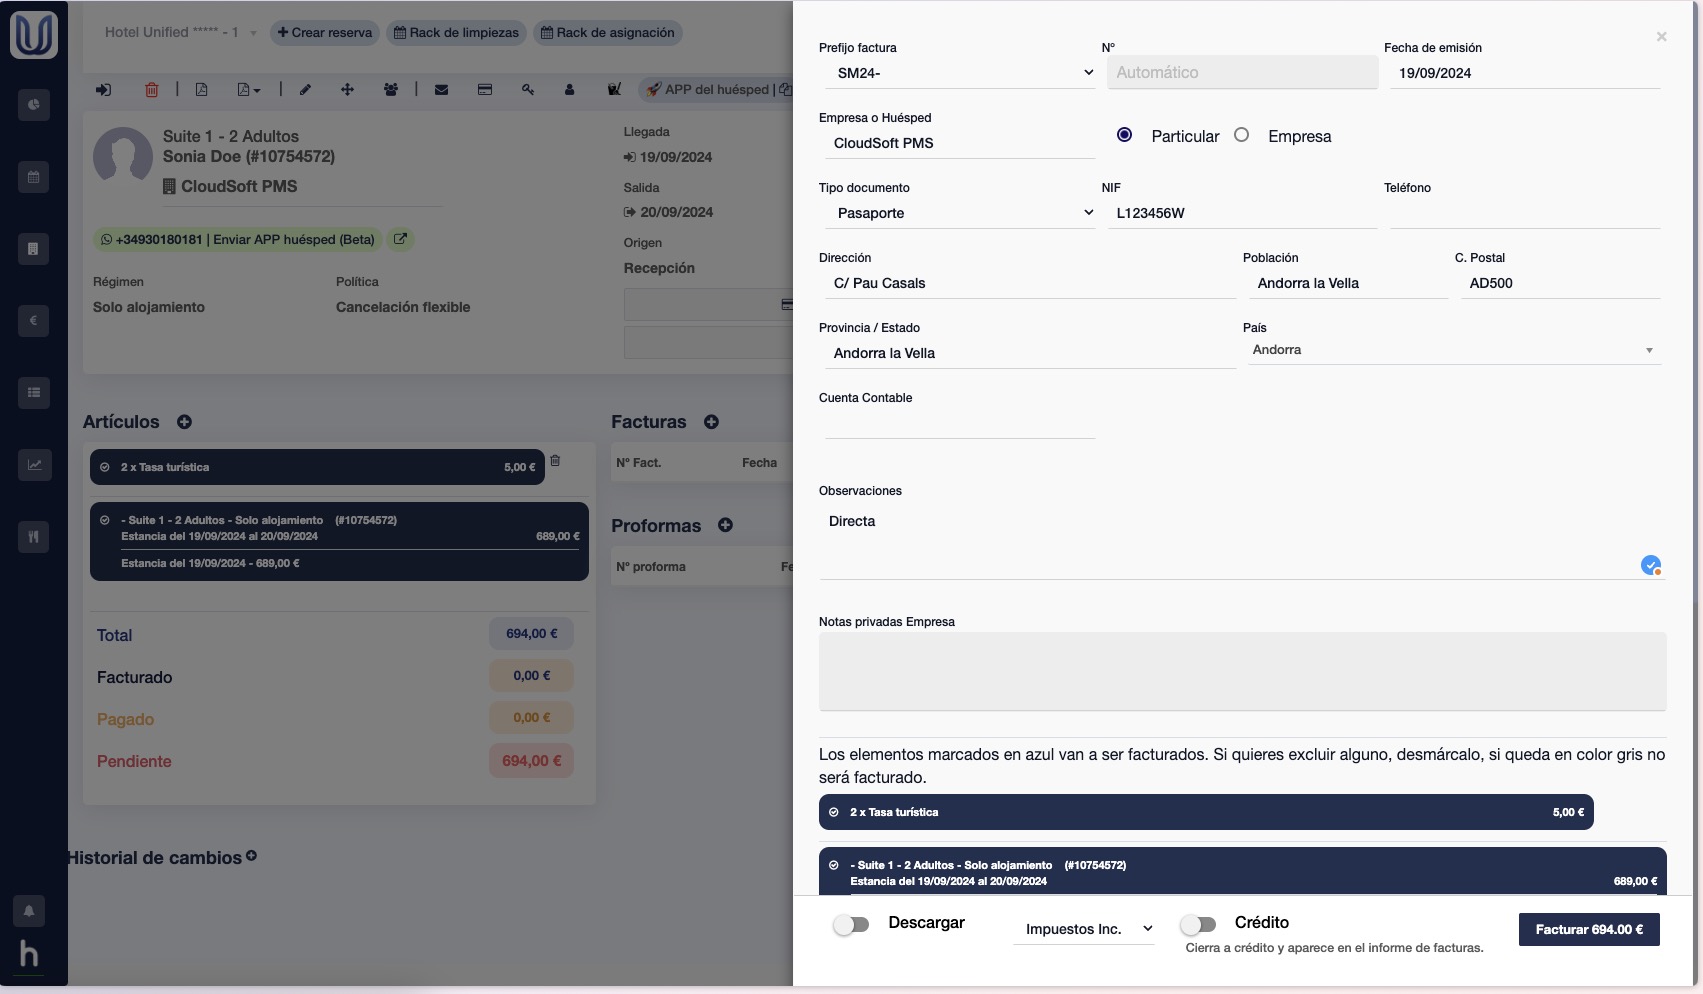Click the key icon in reservation toolbar
The width and height of the screenshot is (1703, 994).
point(528,90)
